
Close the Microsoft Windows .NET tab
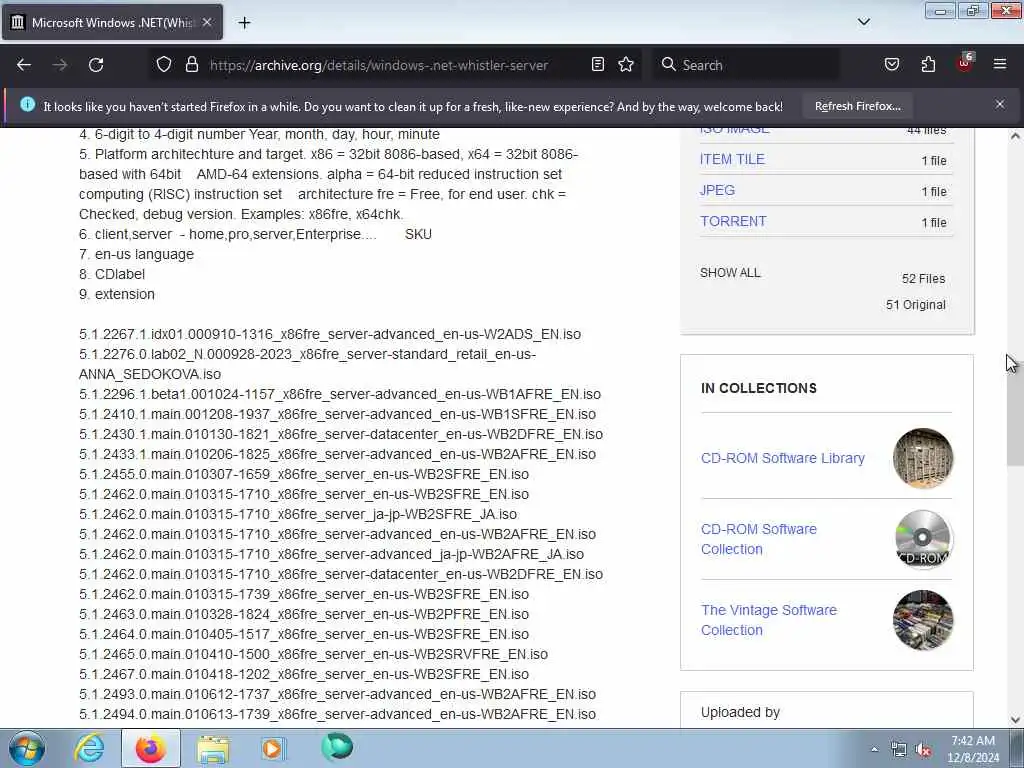[x=207, y=22]
